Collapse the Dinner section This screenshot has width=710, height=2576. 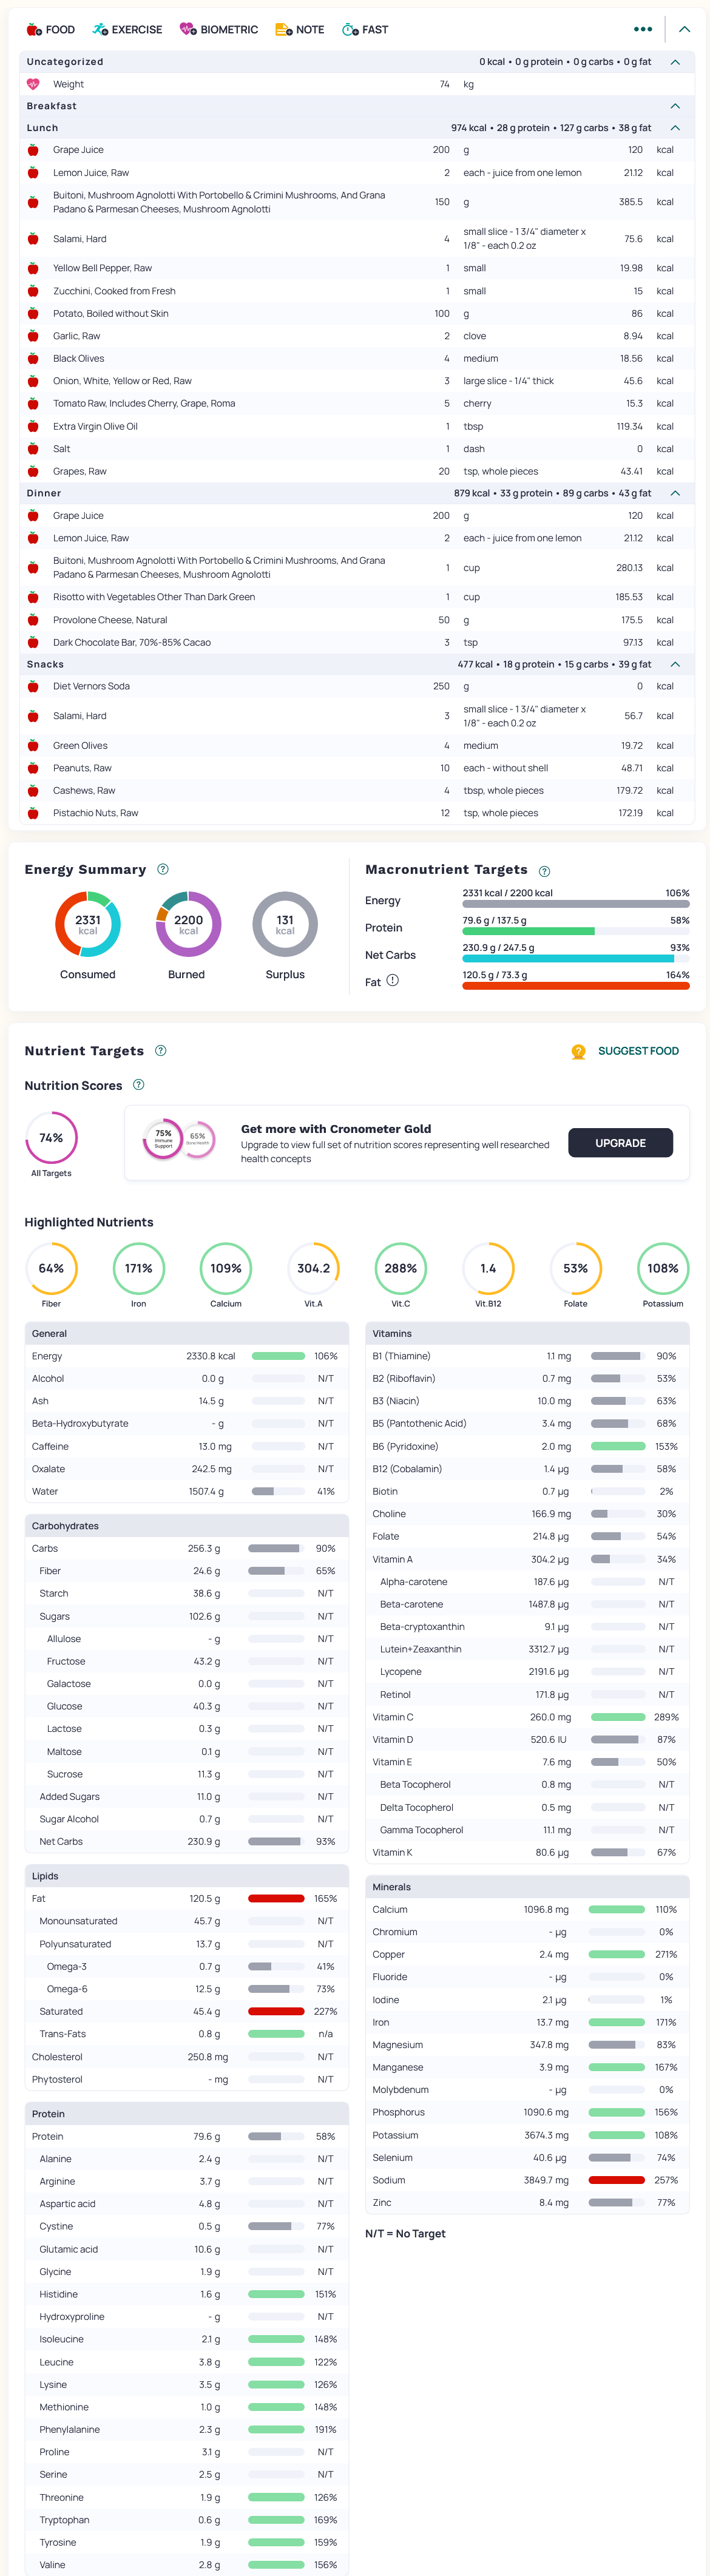coord(675,493)
